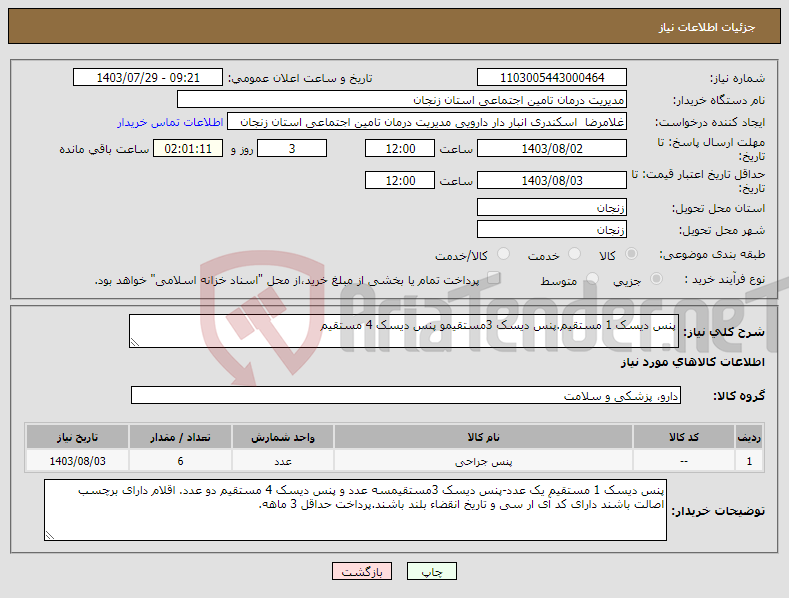Select the جزیی purchase type radio
Screen dimensions: 789x598
pyautogui.click(x=656, y=279)
